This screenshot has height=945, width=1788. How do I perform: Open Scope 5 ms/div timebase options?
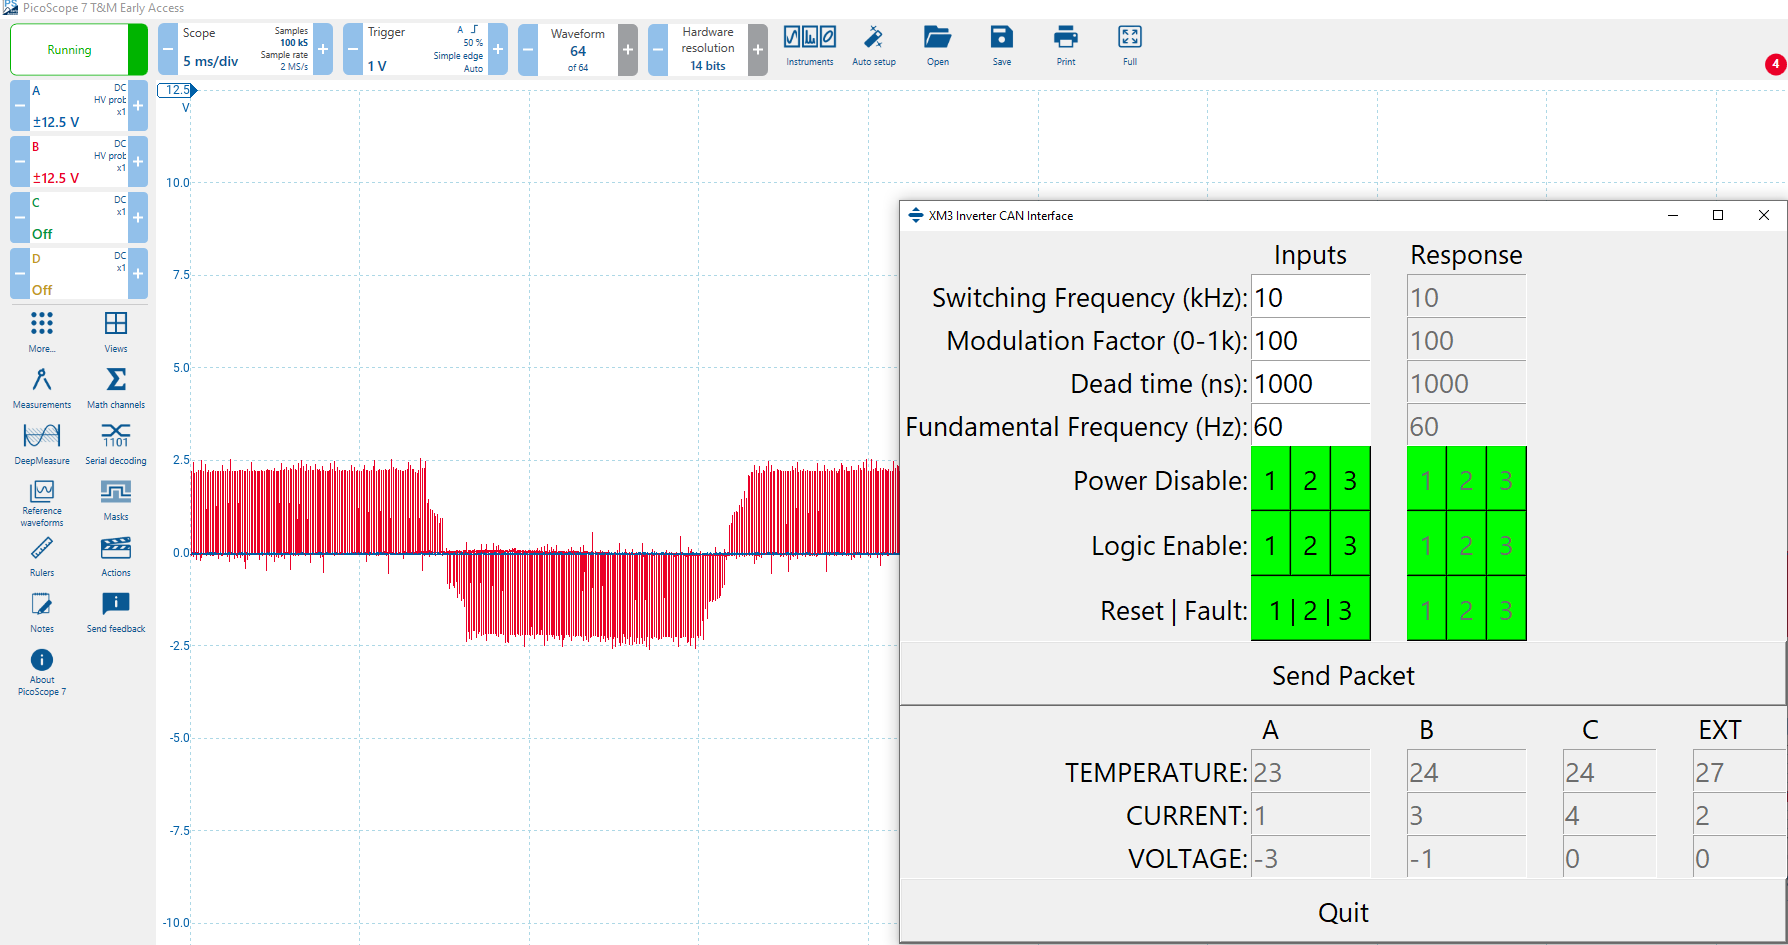(245, 49)
